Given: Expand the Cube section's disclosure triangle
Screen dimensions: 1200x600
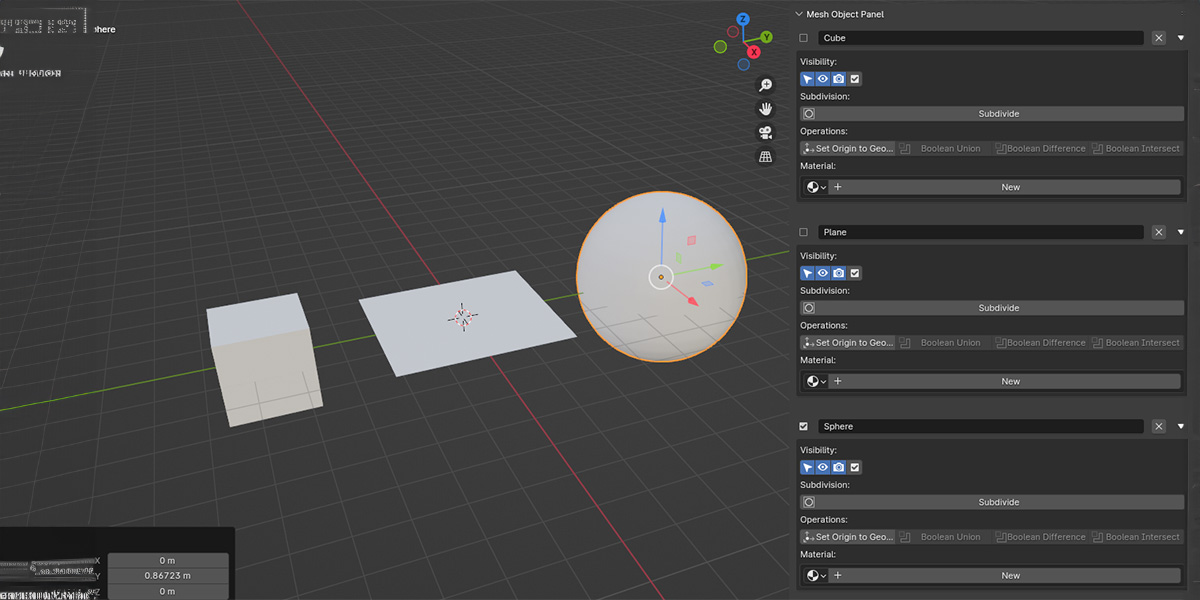Looking at the screenshot, I should pos(1181,37).
